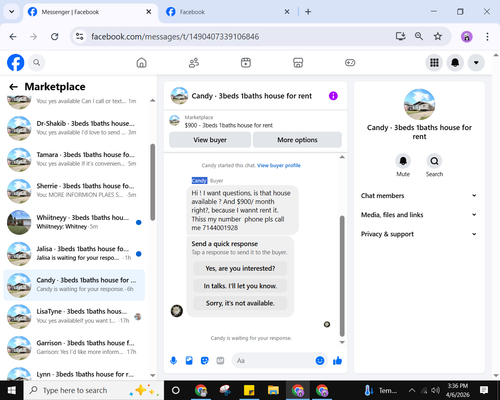Send the 'Yes, are you interested?' quick response
500x400 pixels.
[x=240, y=268]
